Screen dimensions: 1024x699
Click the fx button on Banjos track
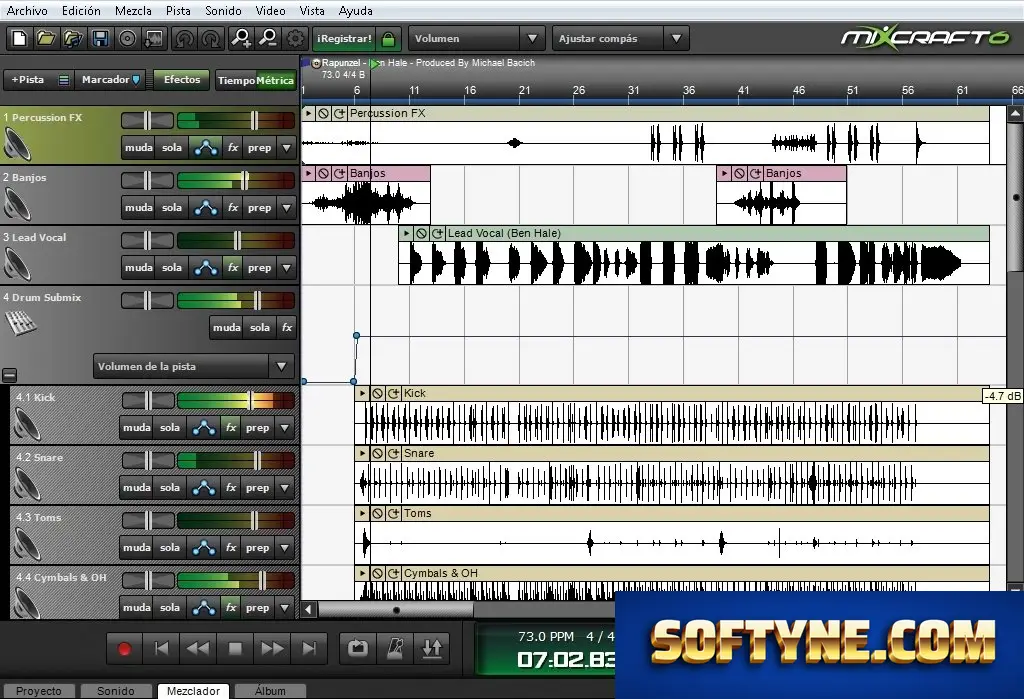point(232,208)
